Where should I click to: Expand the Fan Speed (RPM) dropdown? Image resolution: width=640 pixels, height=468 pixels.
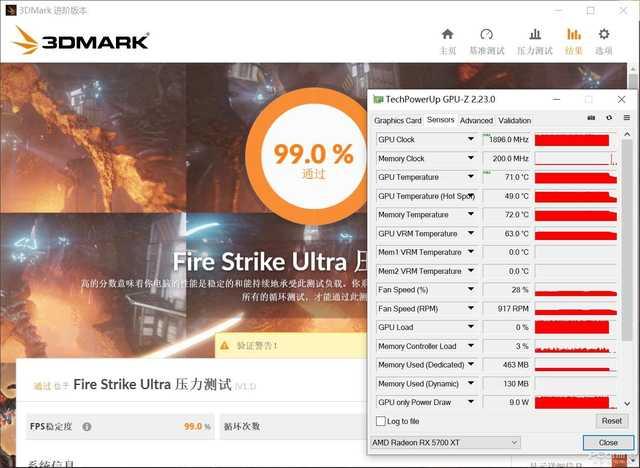tap(471, 308)
